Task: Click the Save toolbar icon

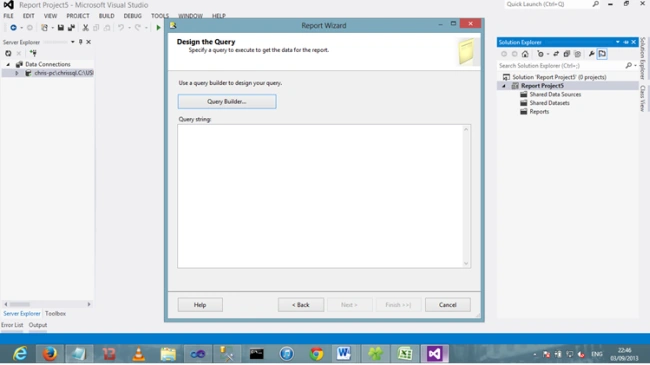Action: (x=61, y=28)
